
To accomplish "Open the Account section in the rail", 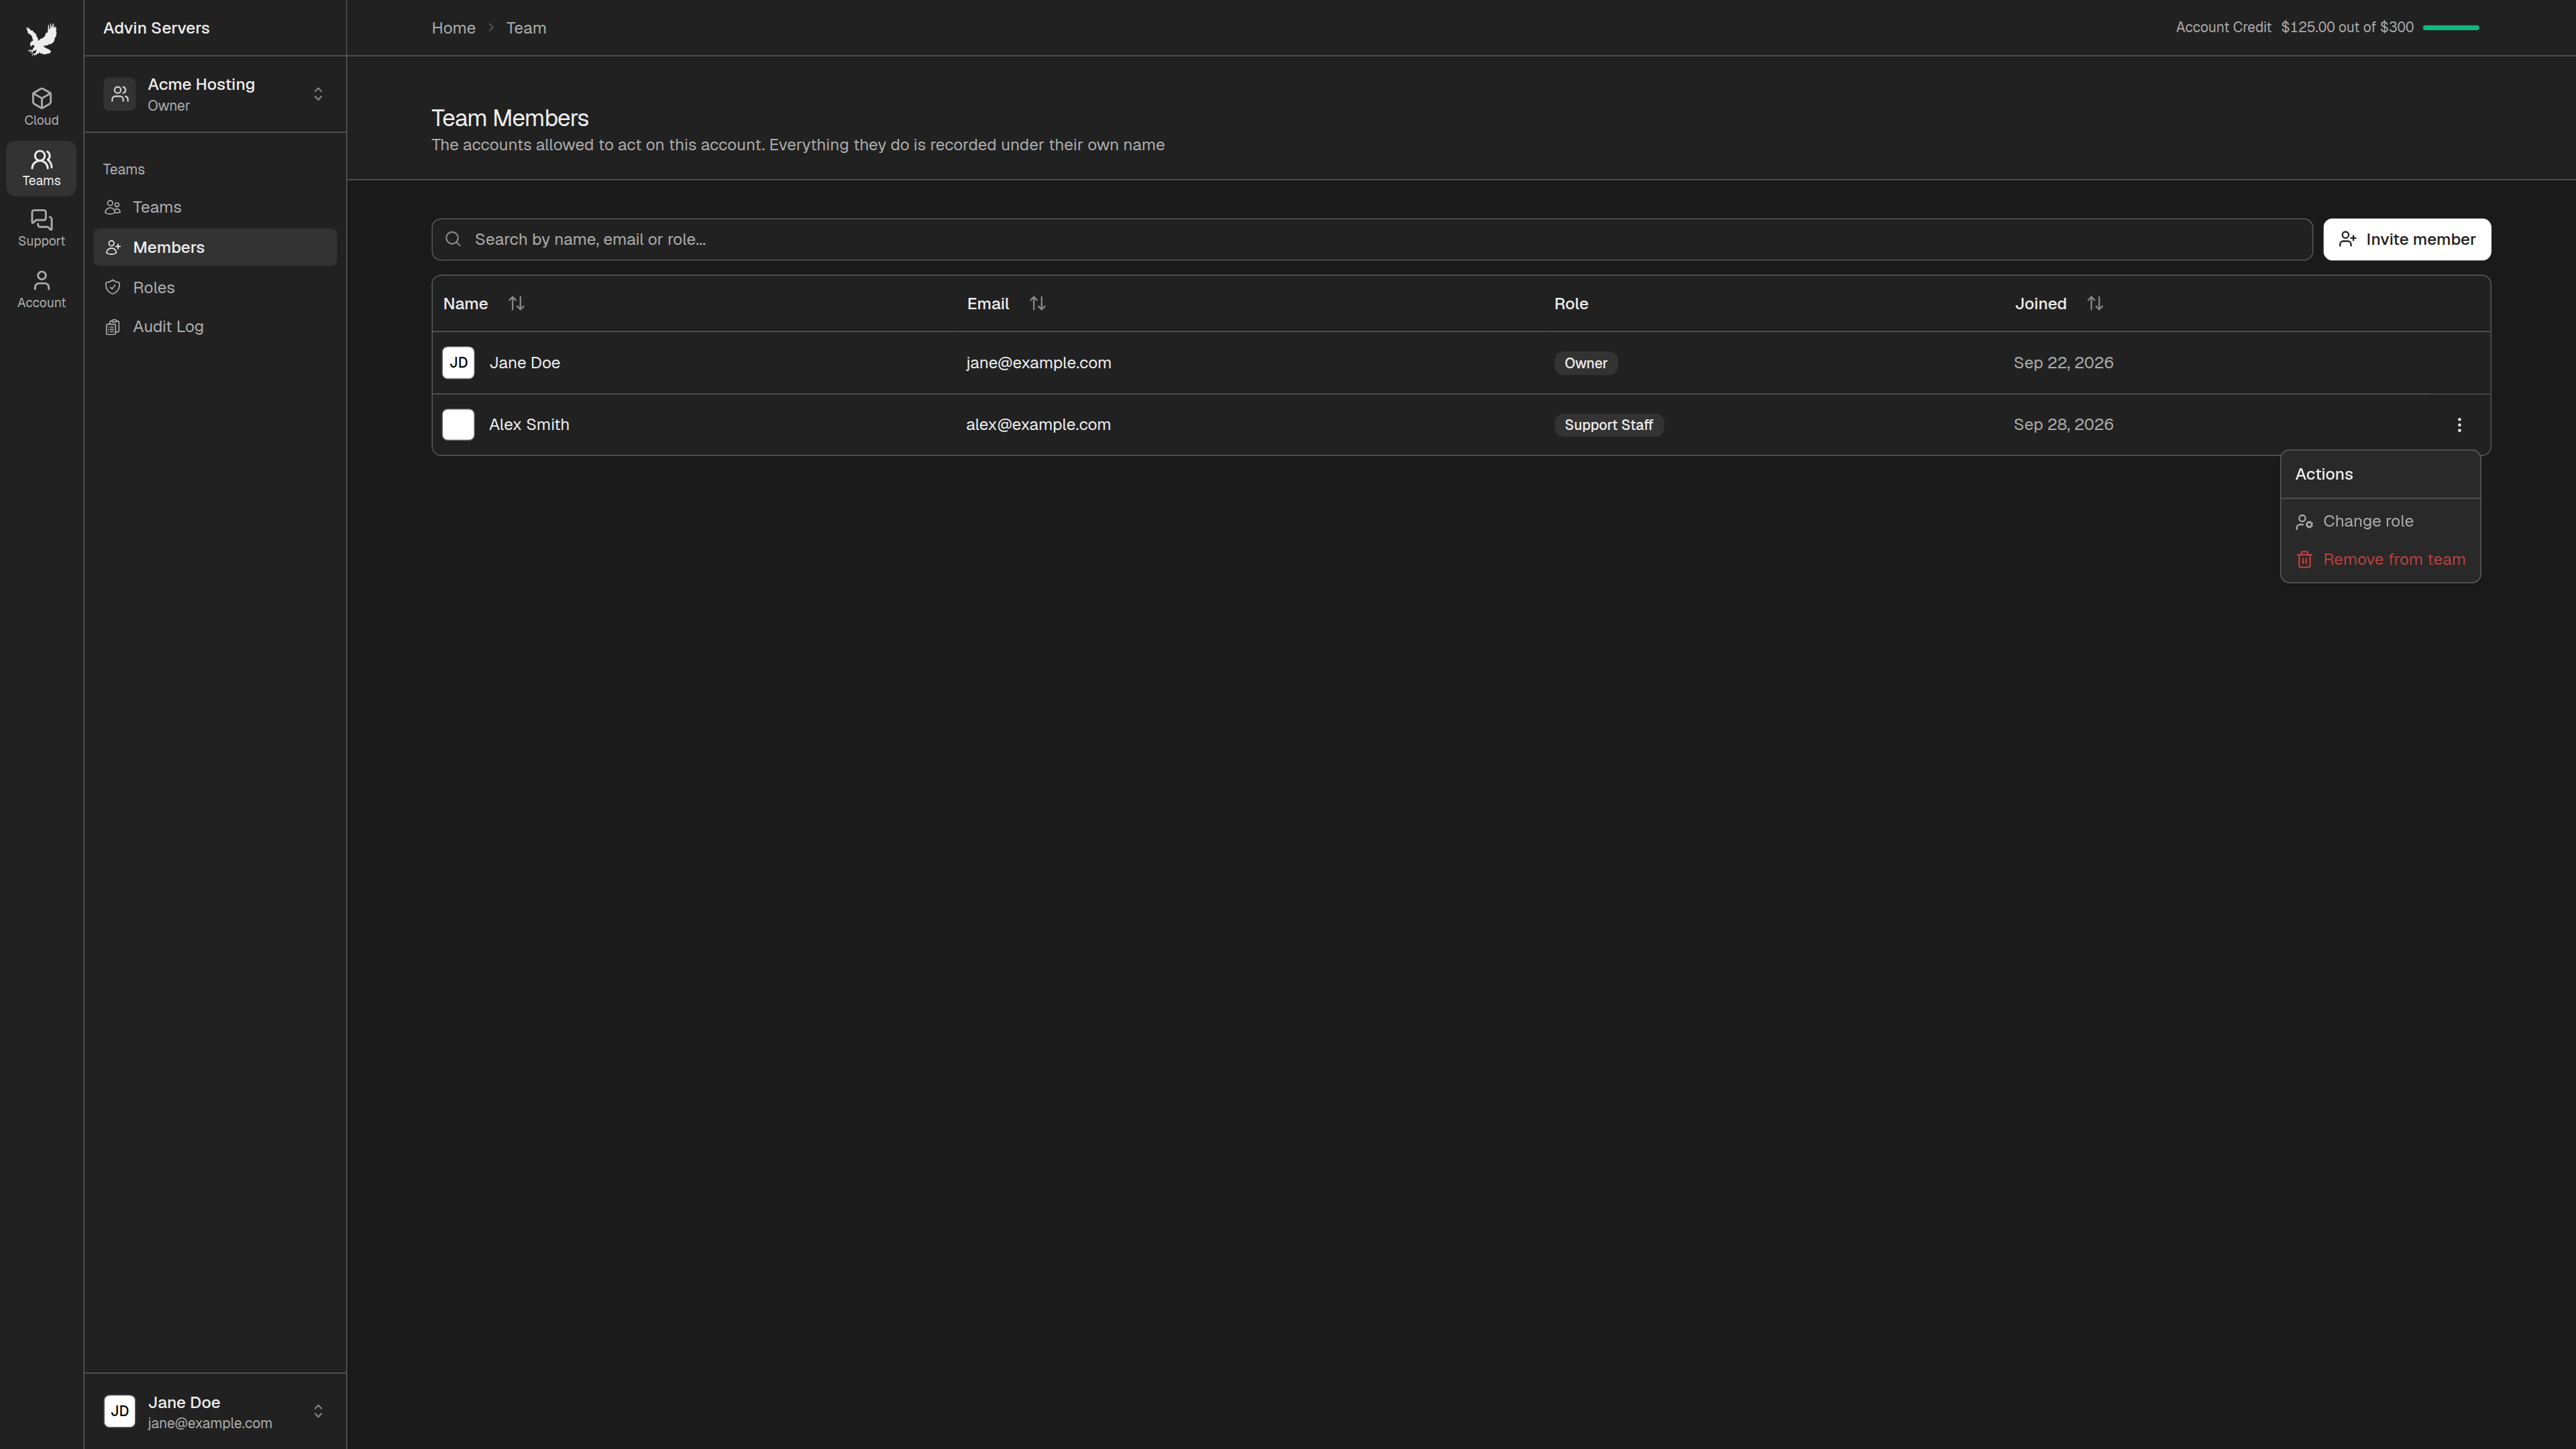I will coord(41,289).
